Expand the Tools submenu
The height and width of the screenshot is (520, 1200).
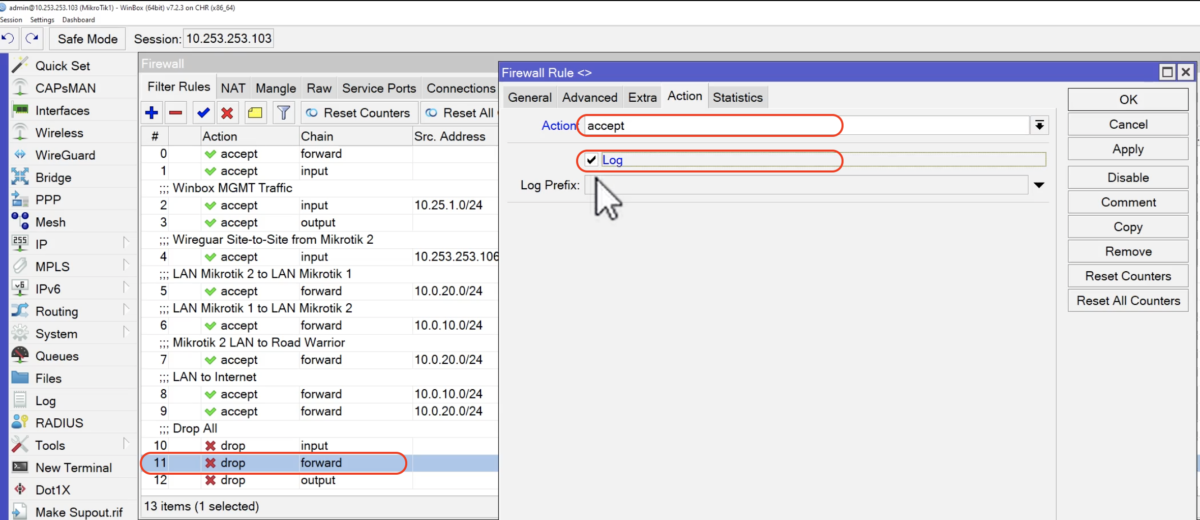point(126,445)
